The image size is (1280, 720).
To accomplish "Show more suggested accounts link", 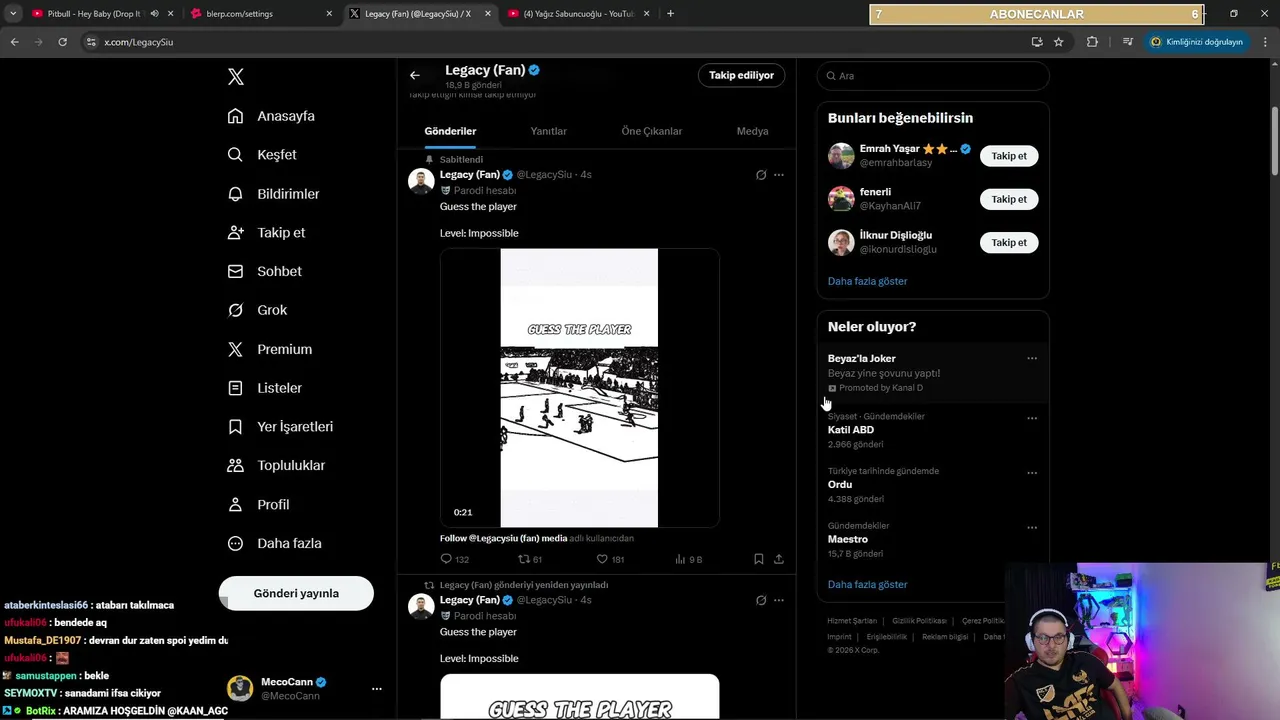I will click(x=867, y=281).
